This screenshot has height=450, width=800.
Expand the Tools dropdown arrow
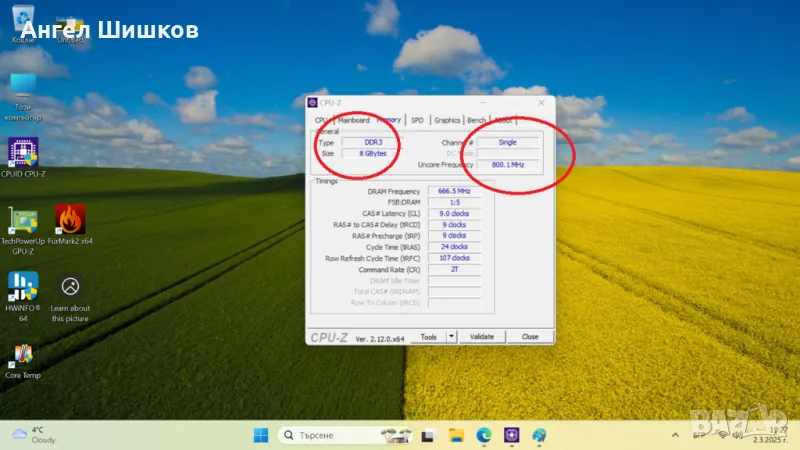tap(451, 337)
